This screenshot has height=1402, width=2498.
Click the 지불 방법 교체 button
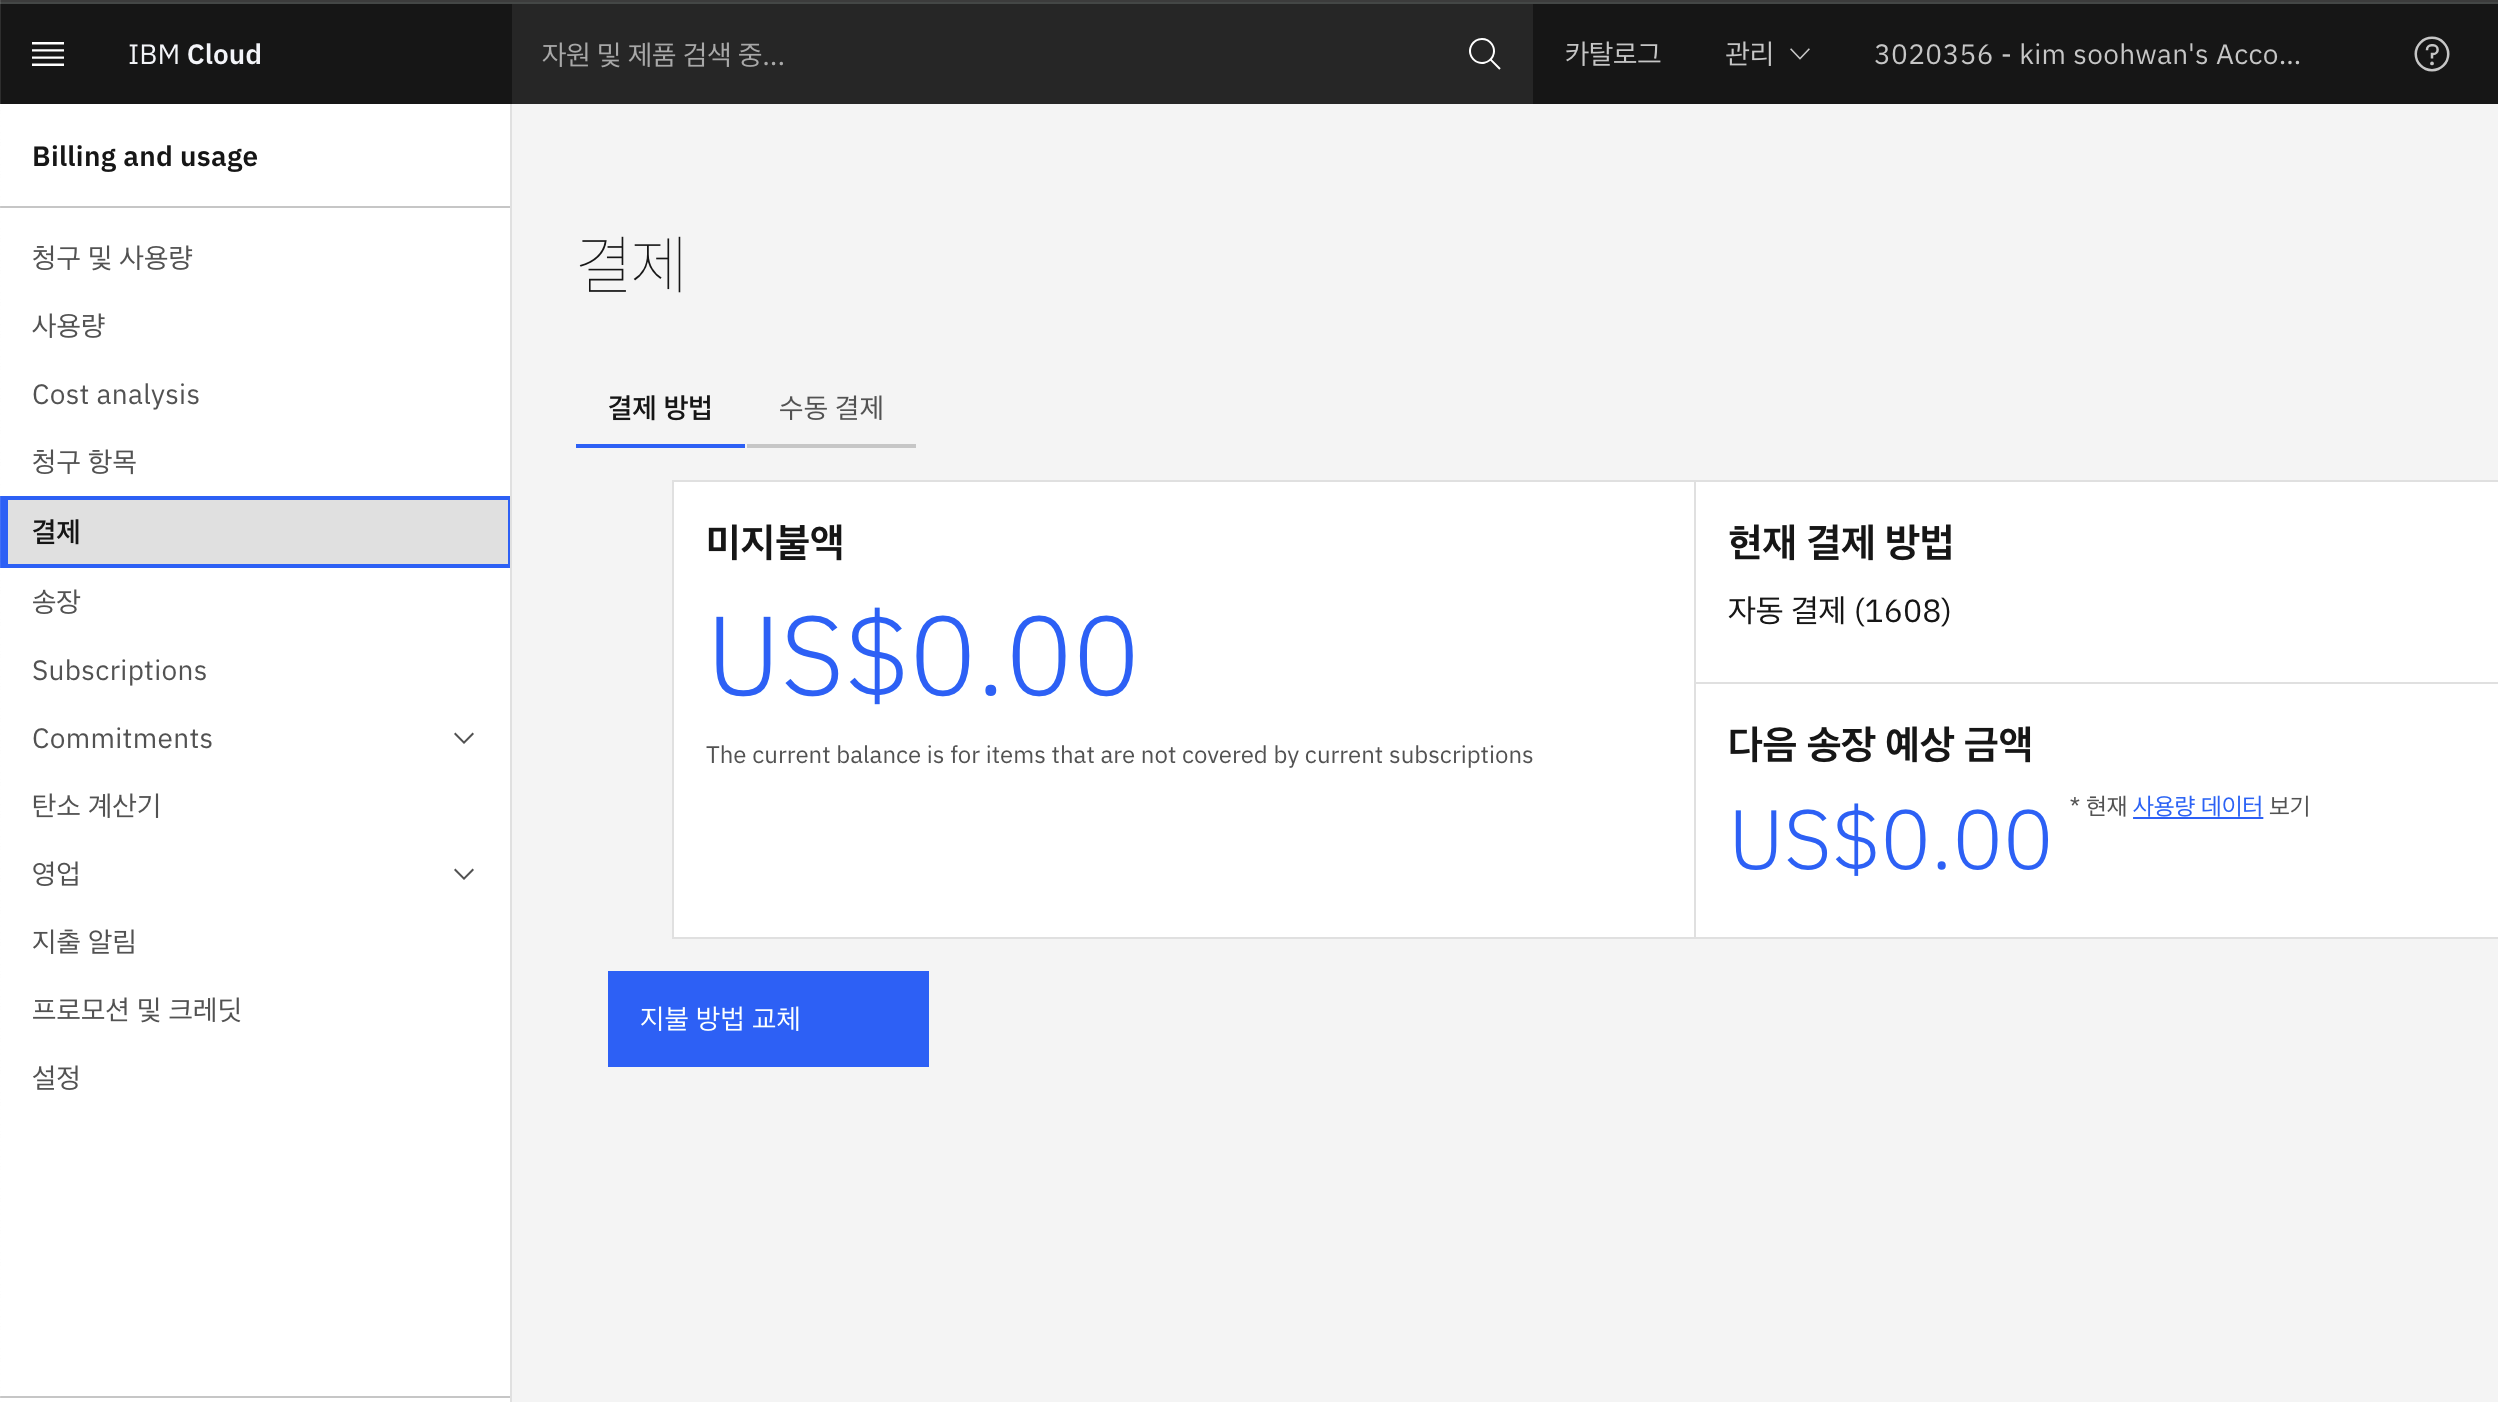pos(767,1018)
